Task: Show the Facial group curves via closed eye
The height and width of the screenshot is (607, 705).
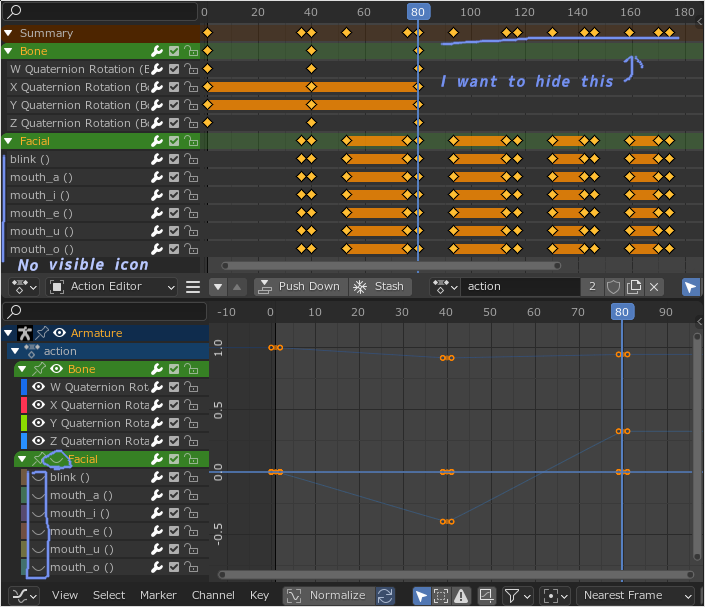Action: pyautogui.click(x=57, y=459)
